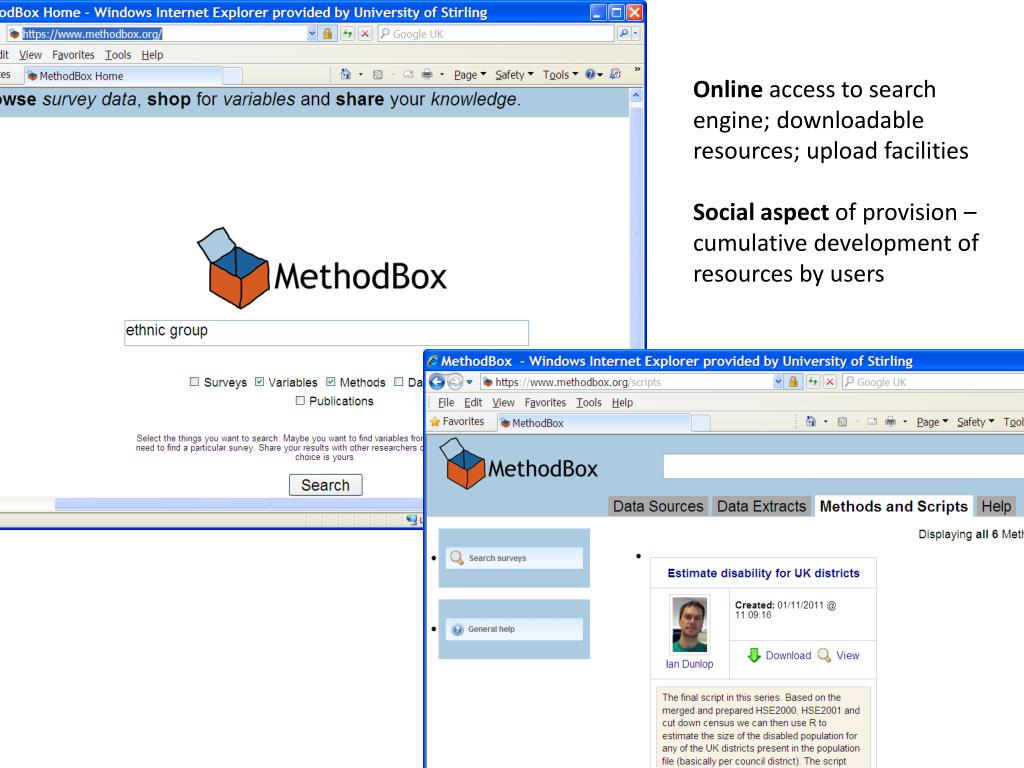The image size is (1024, 768).
Task: Click the help question mark icon in MethodBox Home window
Action: (x=590, y=74)
